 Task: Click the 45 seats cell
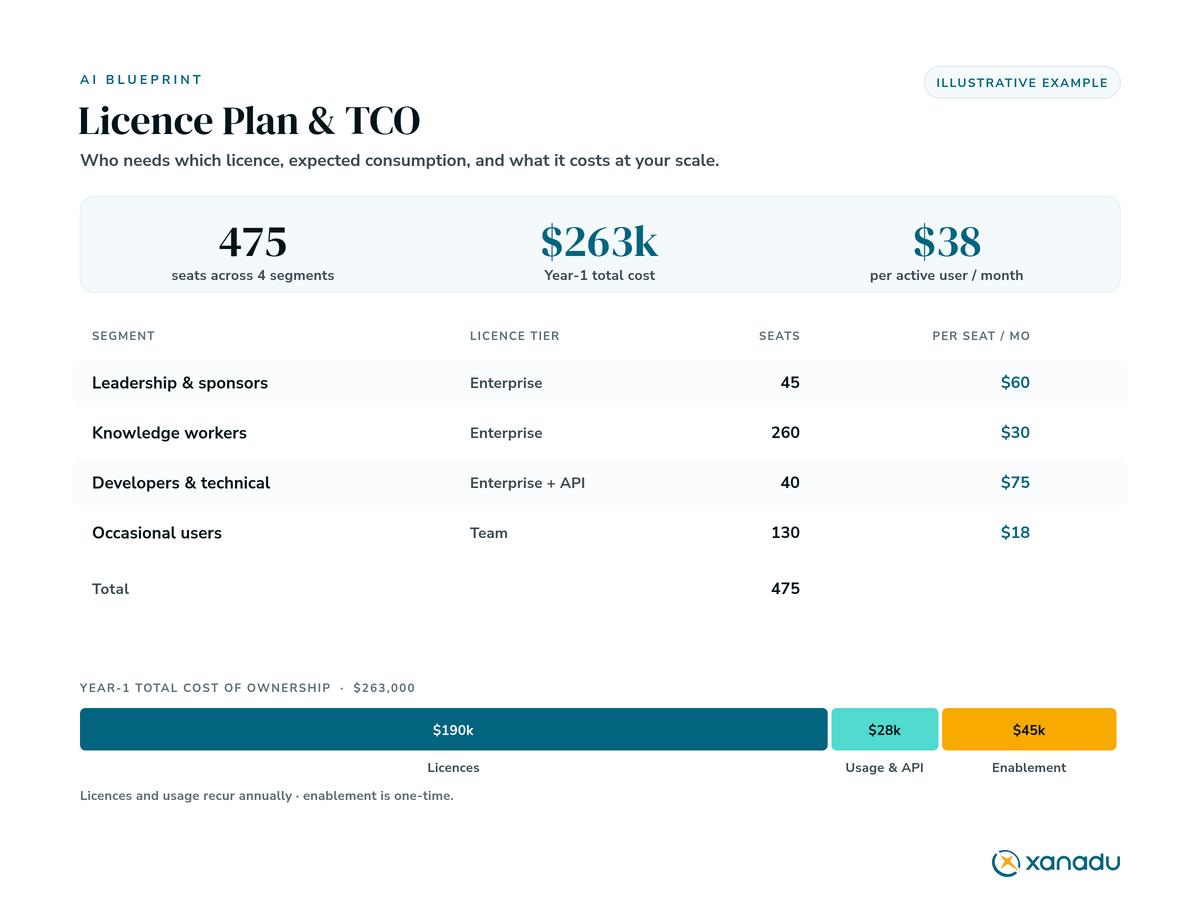click(790, 383)
